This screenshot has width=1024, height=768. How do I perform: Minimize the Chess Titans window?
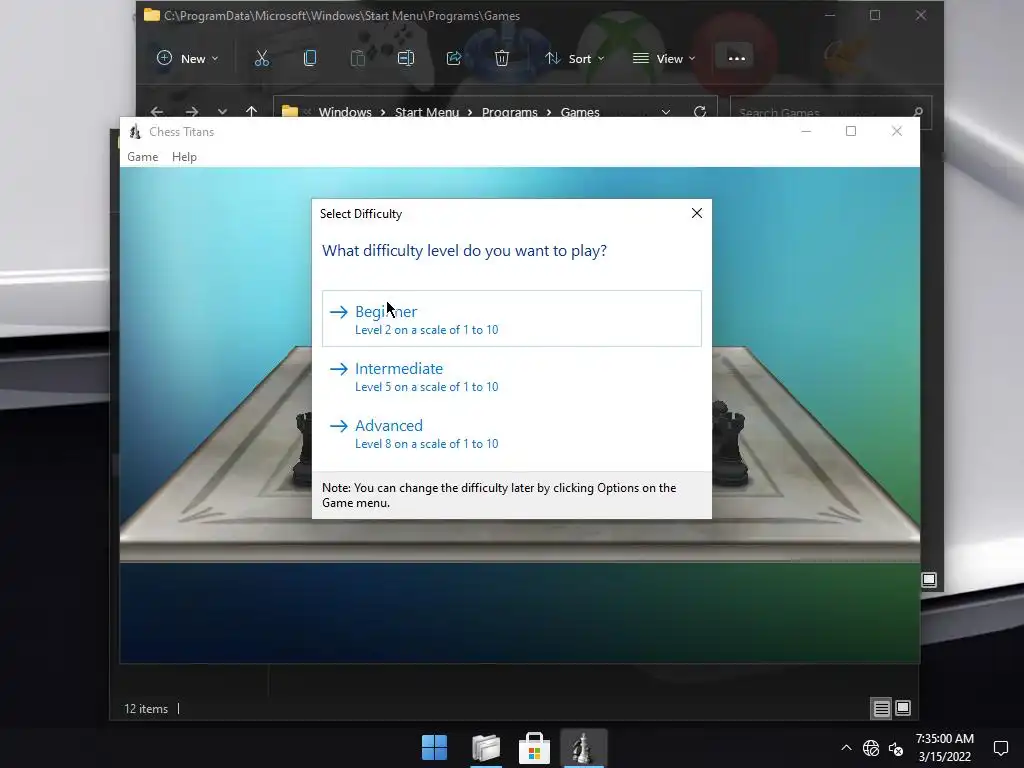806,131
